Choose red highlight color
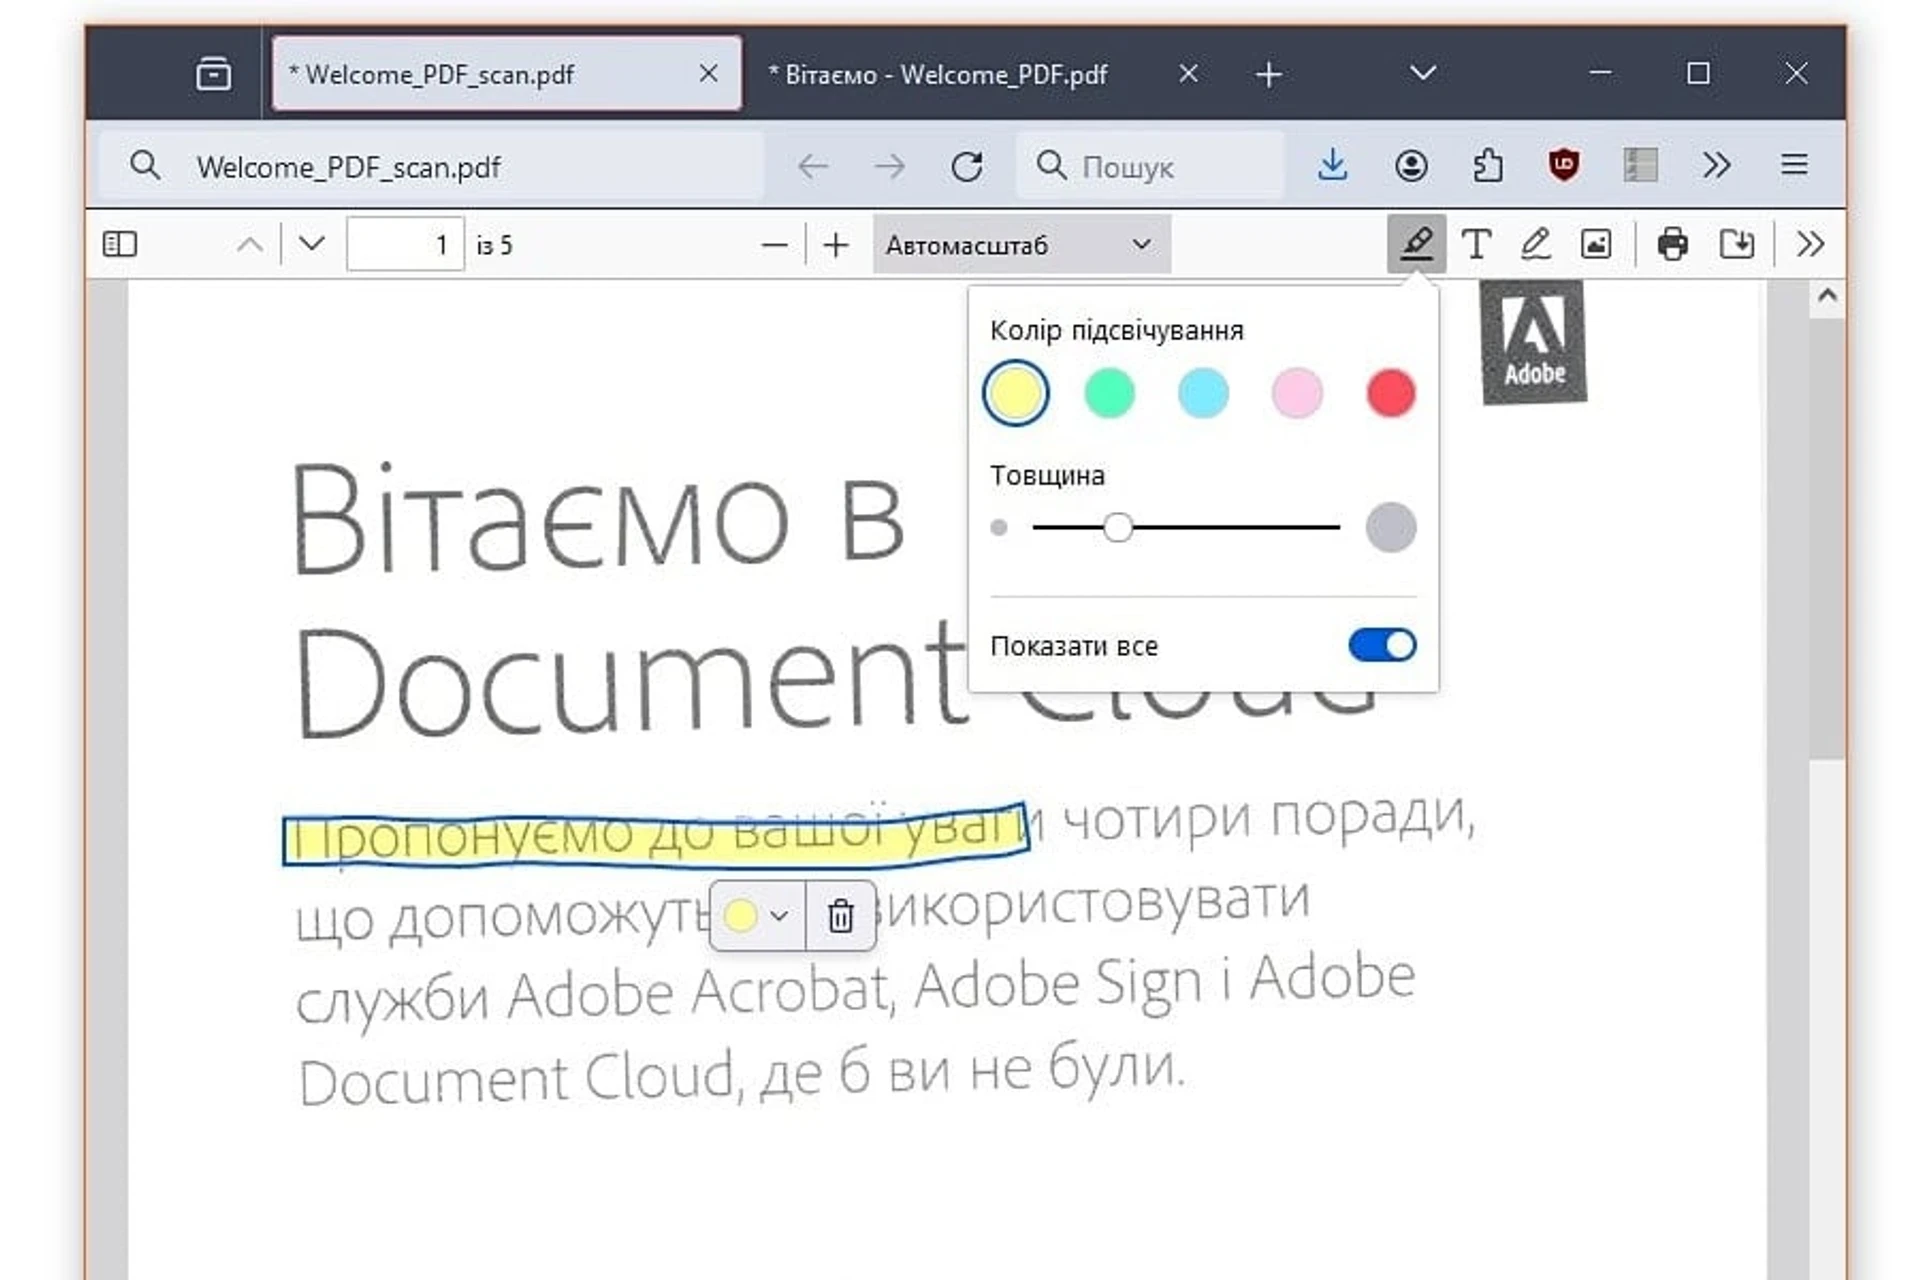The width and height of the screenshot is (1920, 1280). pos(1391,393)
